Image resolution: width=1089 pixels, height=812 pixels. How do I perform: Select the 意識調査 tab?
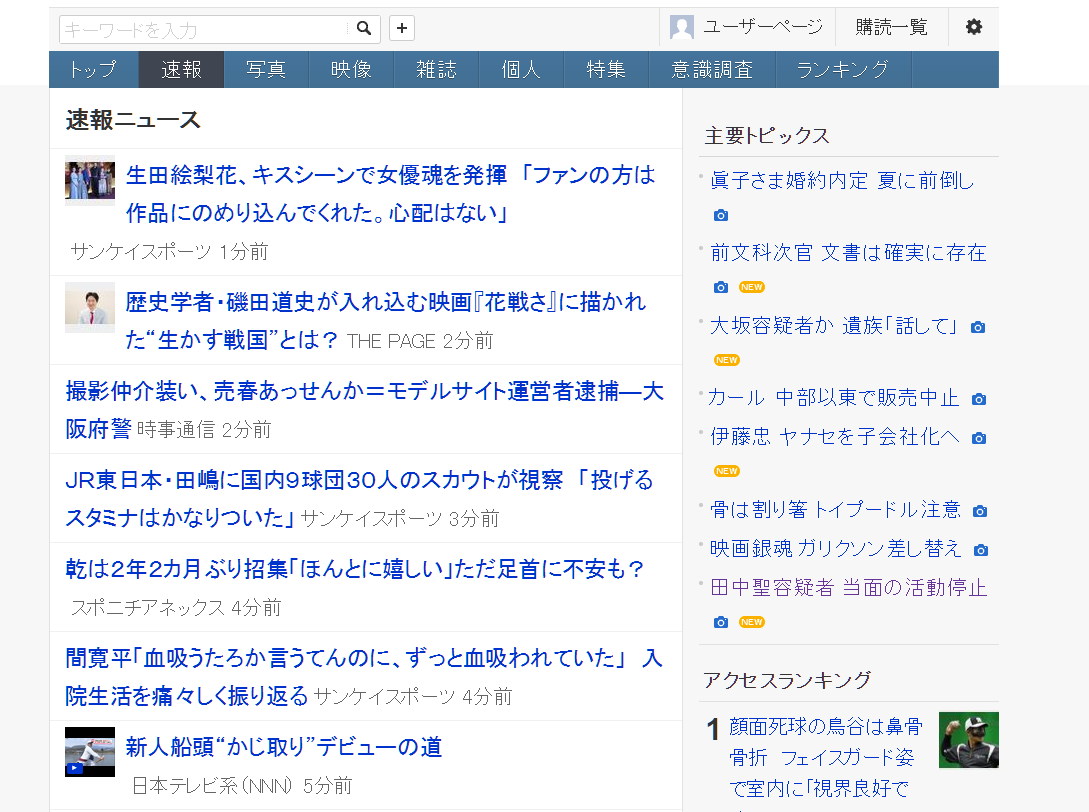pyautogui.click(x=711, y=70)
